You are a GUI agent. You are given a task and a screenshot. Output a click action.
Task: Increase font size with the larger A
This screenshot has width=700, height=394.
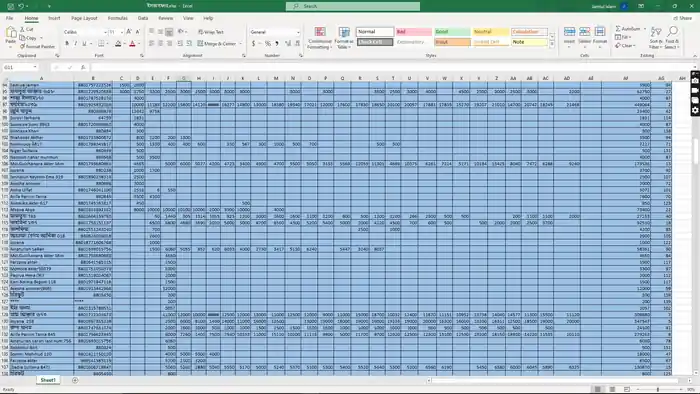tap(129, 32)
